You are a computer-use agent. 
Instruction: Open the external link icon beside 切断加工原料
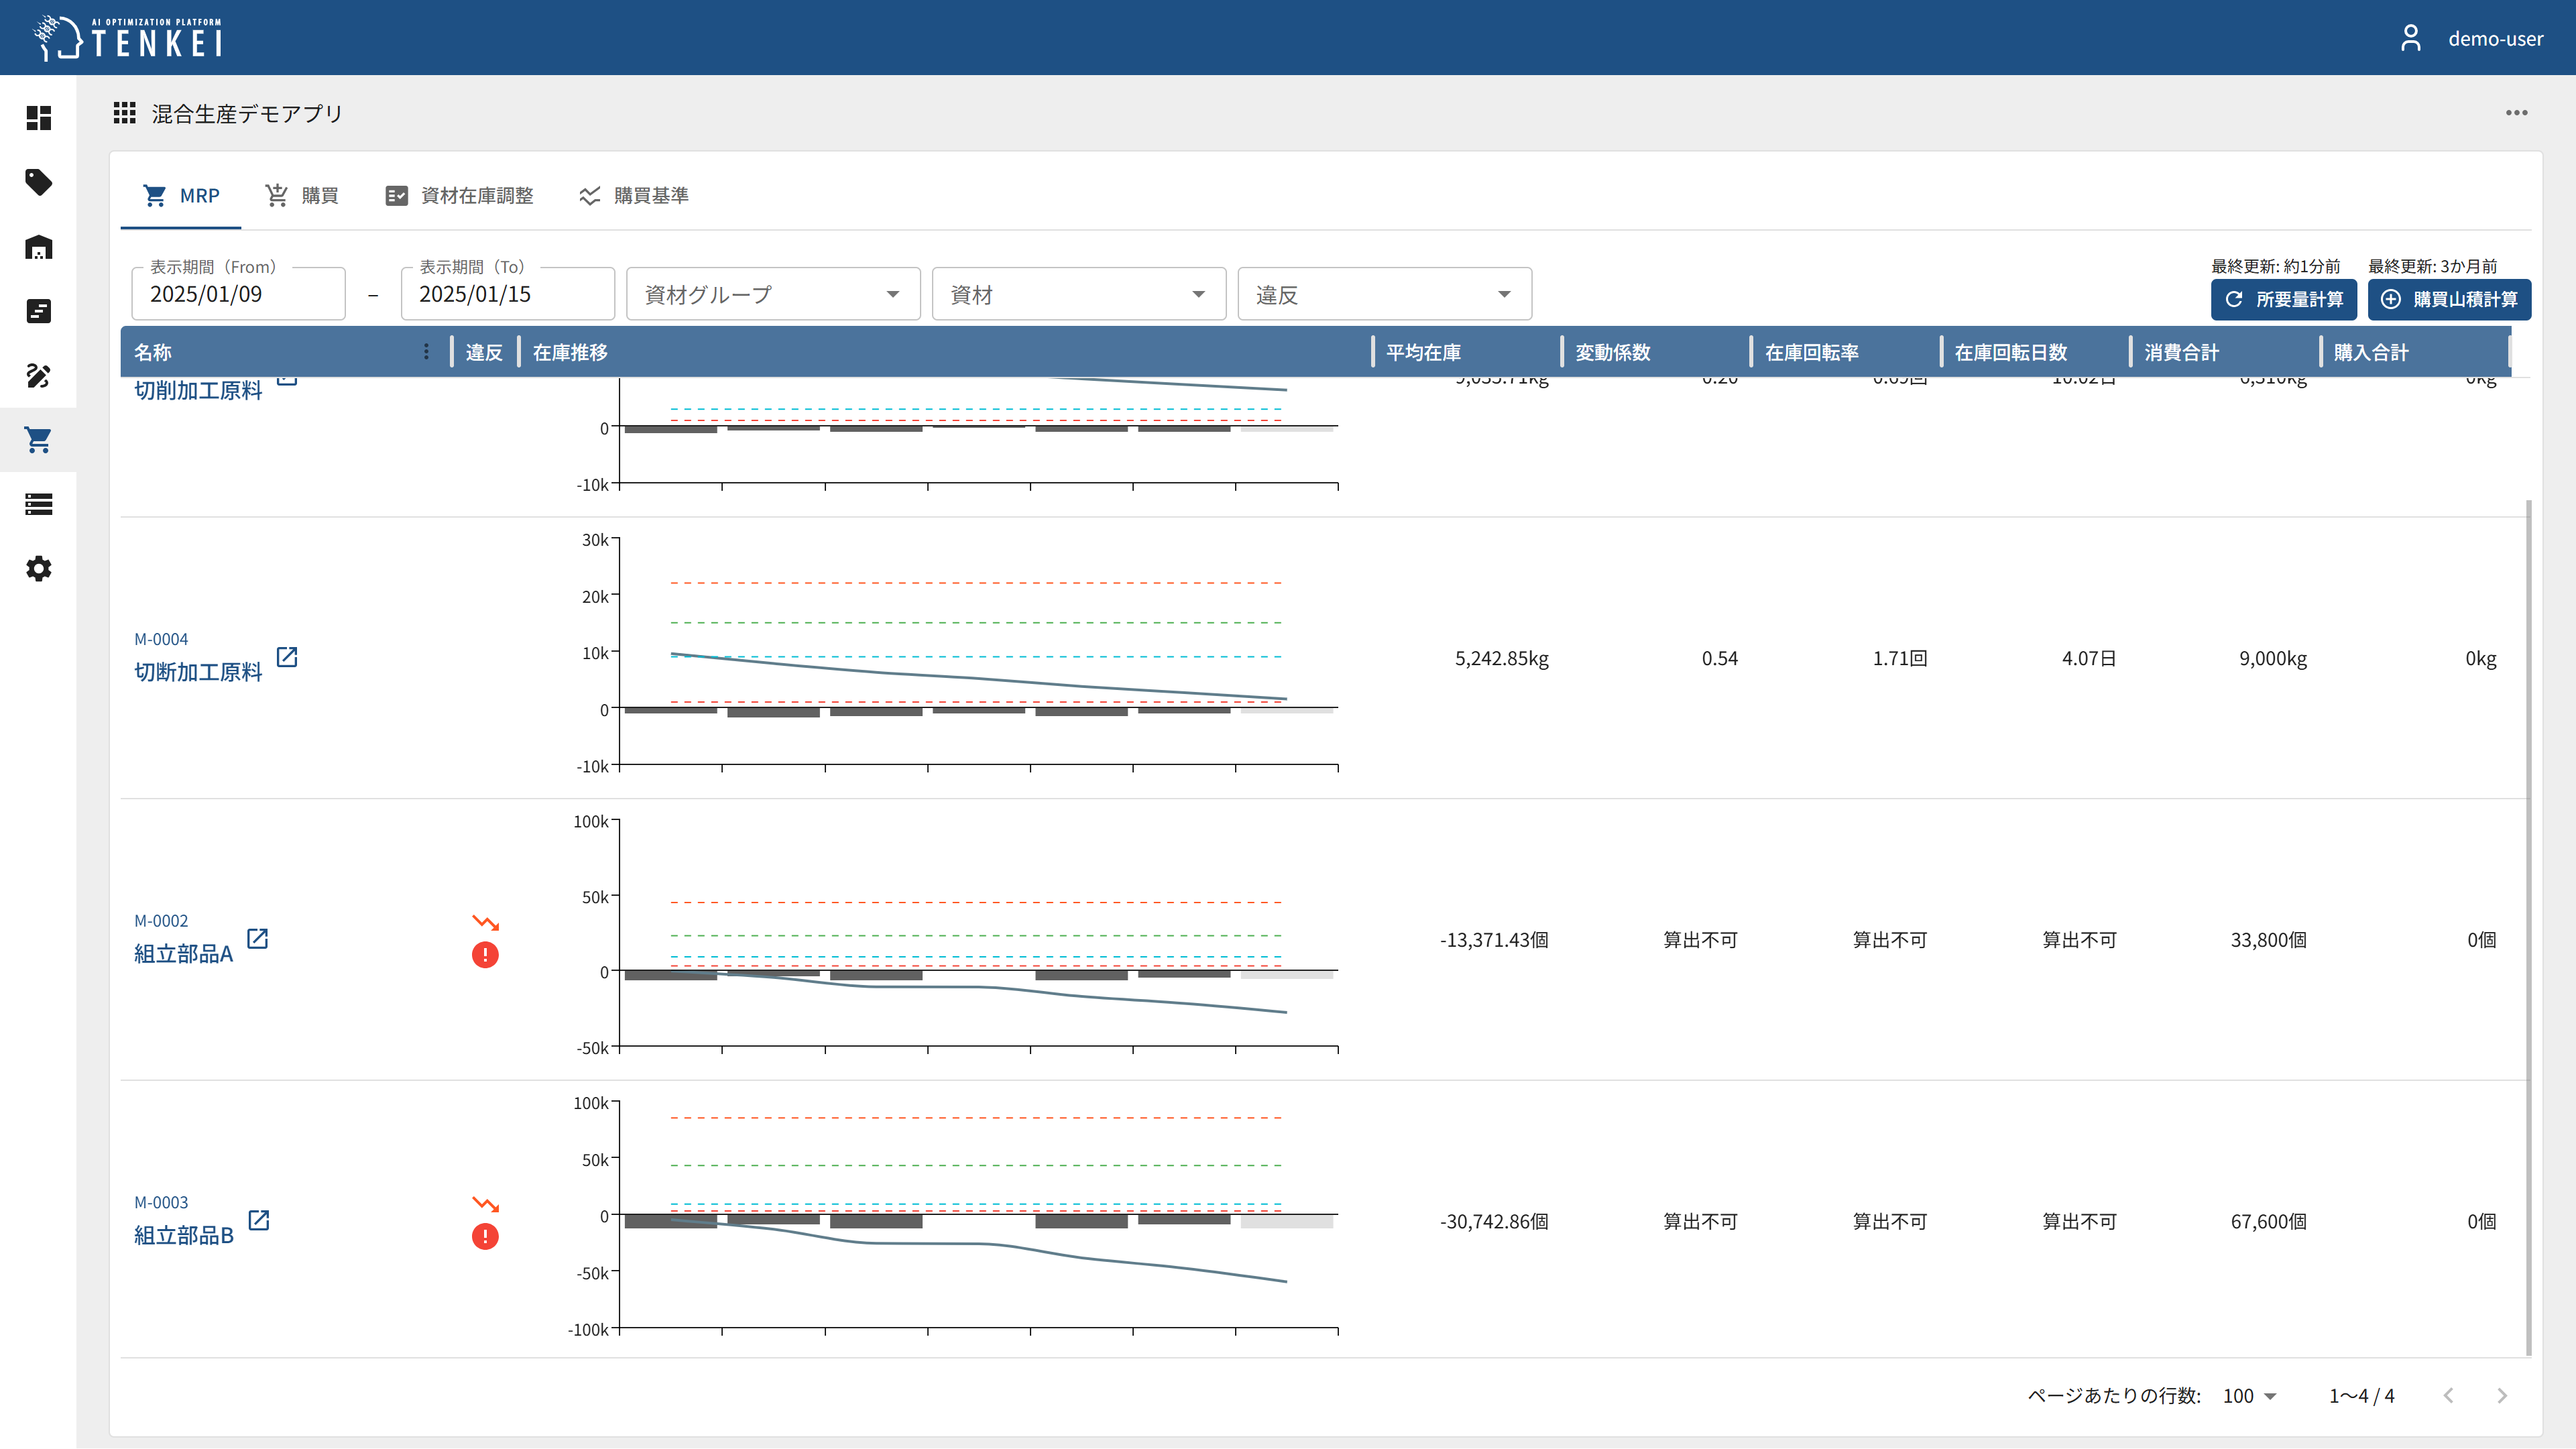pyautogui.click(x=287, y=657)
